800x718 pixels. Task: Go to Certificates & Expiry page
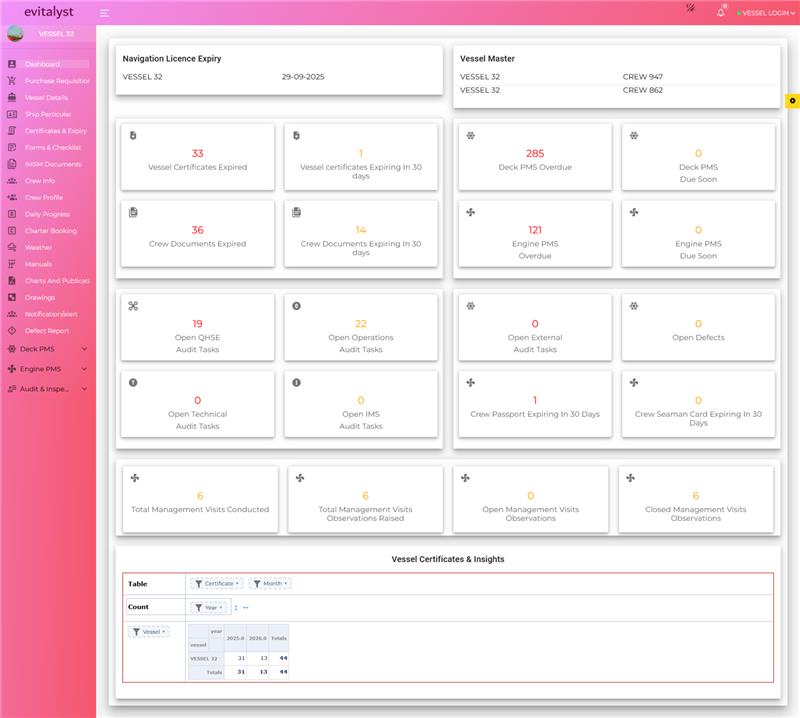click(x=55, y=131)
